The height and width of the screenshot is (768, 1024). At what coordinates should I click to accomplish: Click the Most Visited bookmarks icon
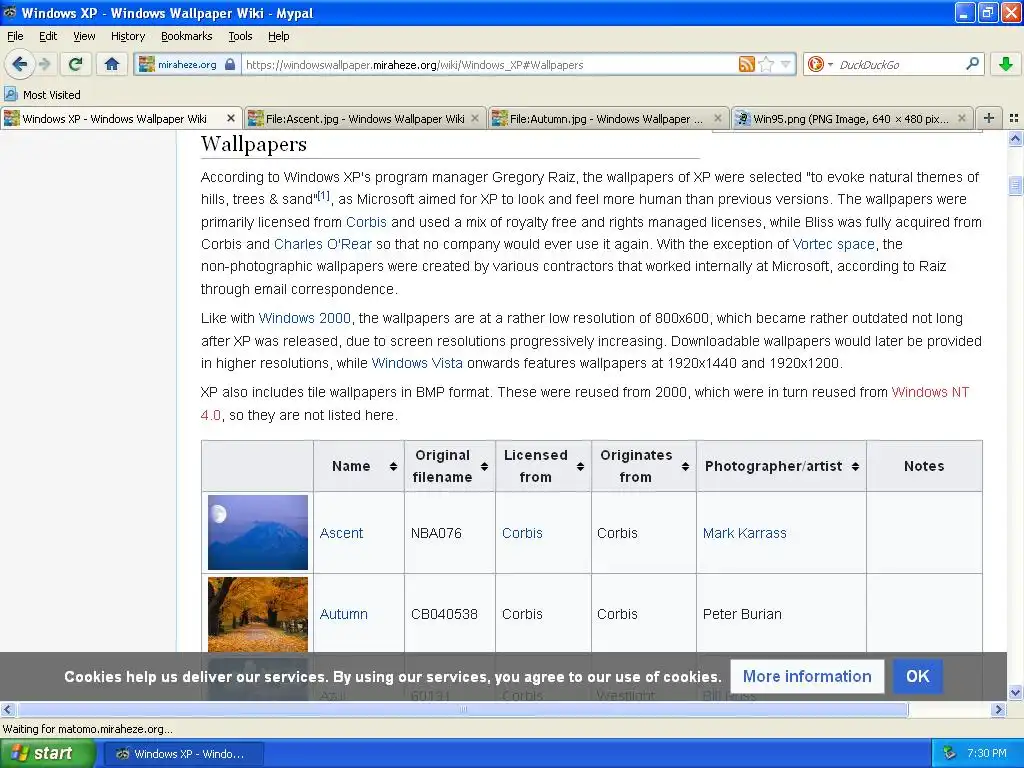10,95
